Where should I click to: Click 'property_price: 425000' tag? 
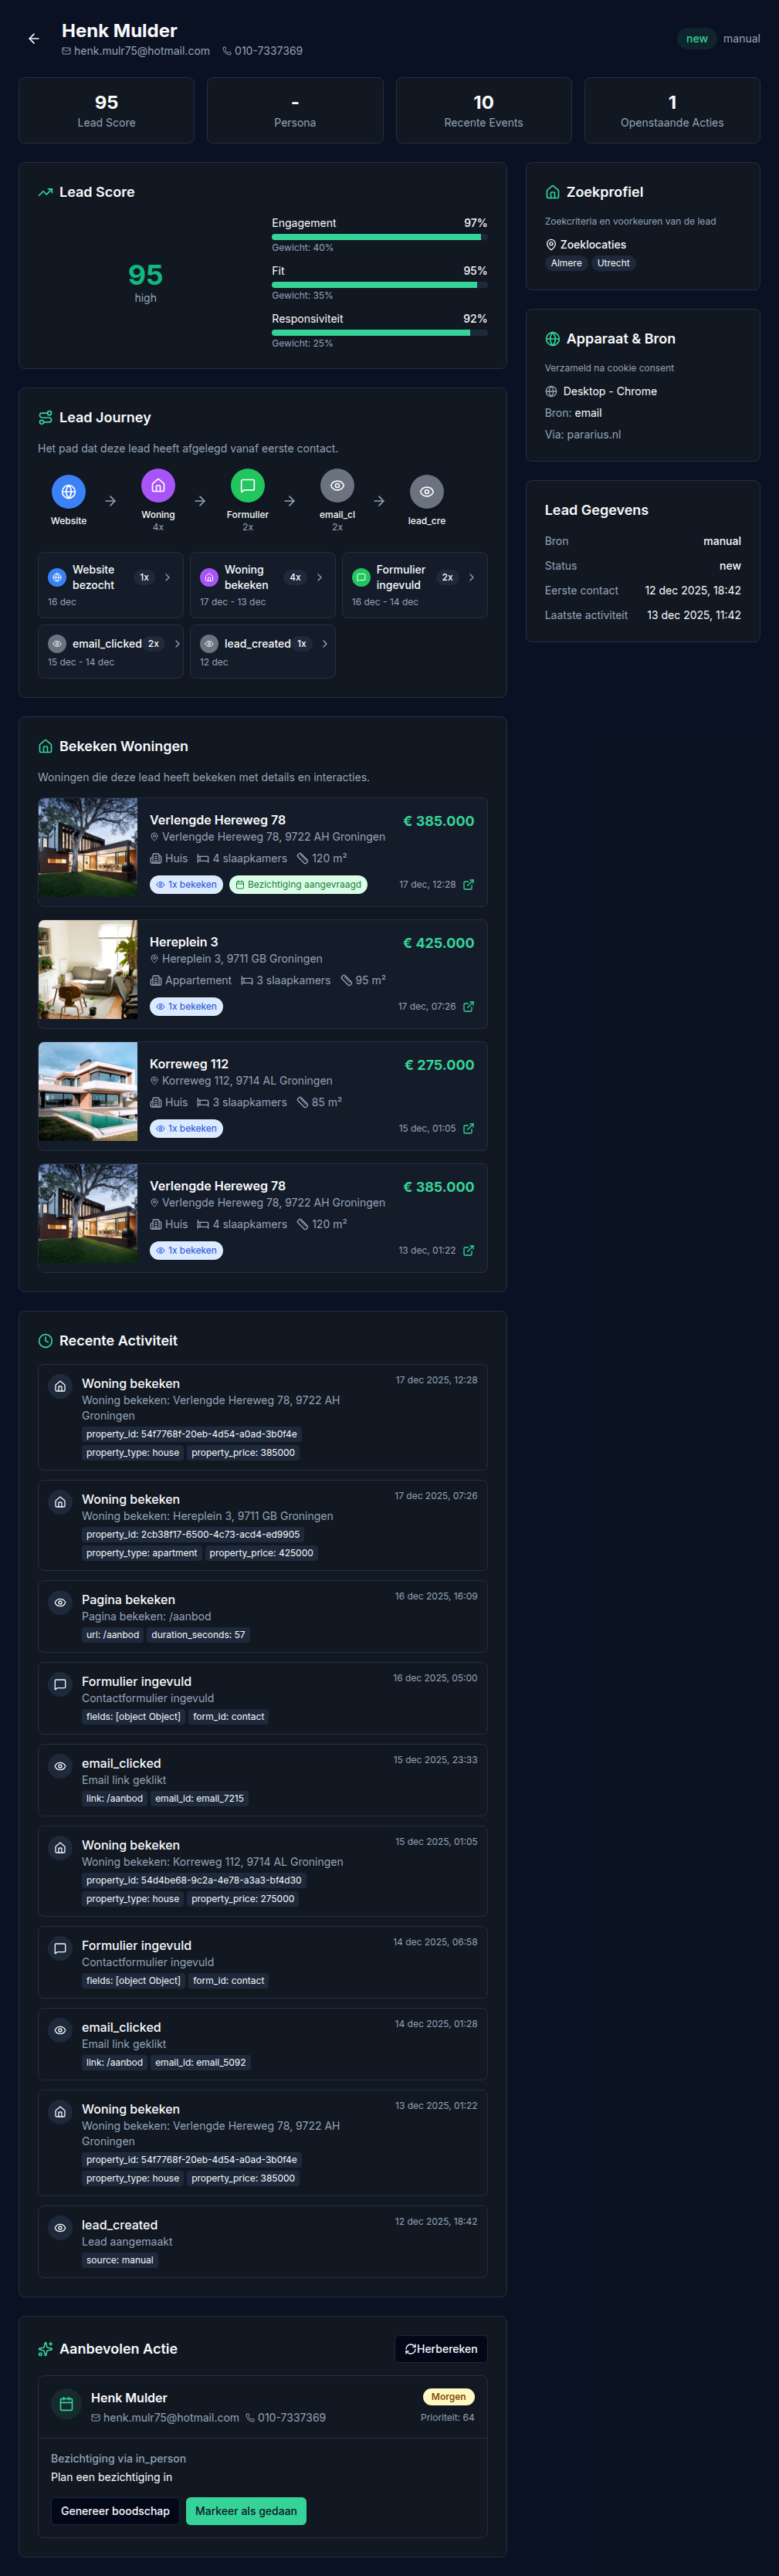(x=261, y=1554)
